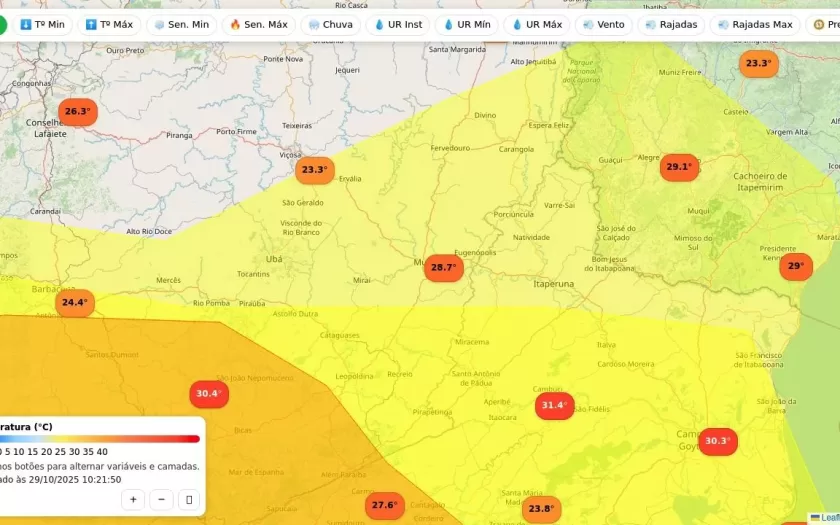Click the 31.4° station marker near Cambuci
Image resolution: width=840 pixels, height=525 pixels.
click(x=553, y=405)
